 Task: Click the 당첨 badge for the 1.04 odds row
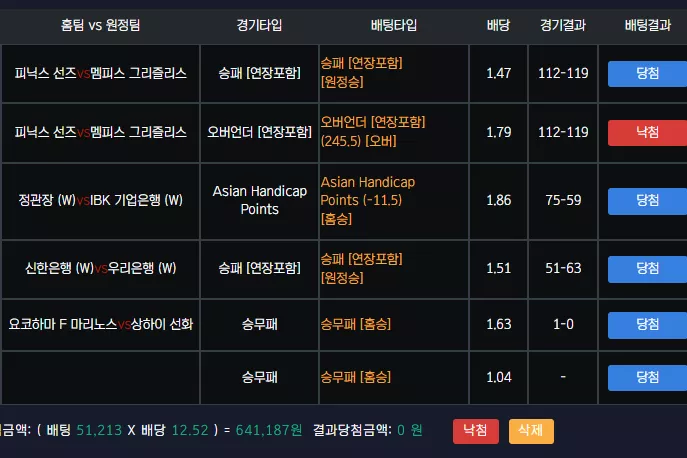(x=647, y=378)
